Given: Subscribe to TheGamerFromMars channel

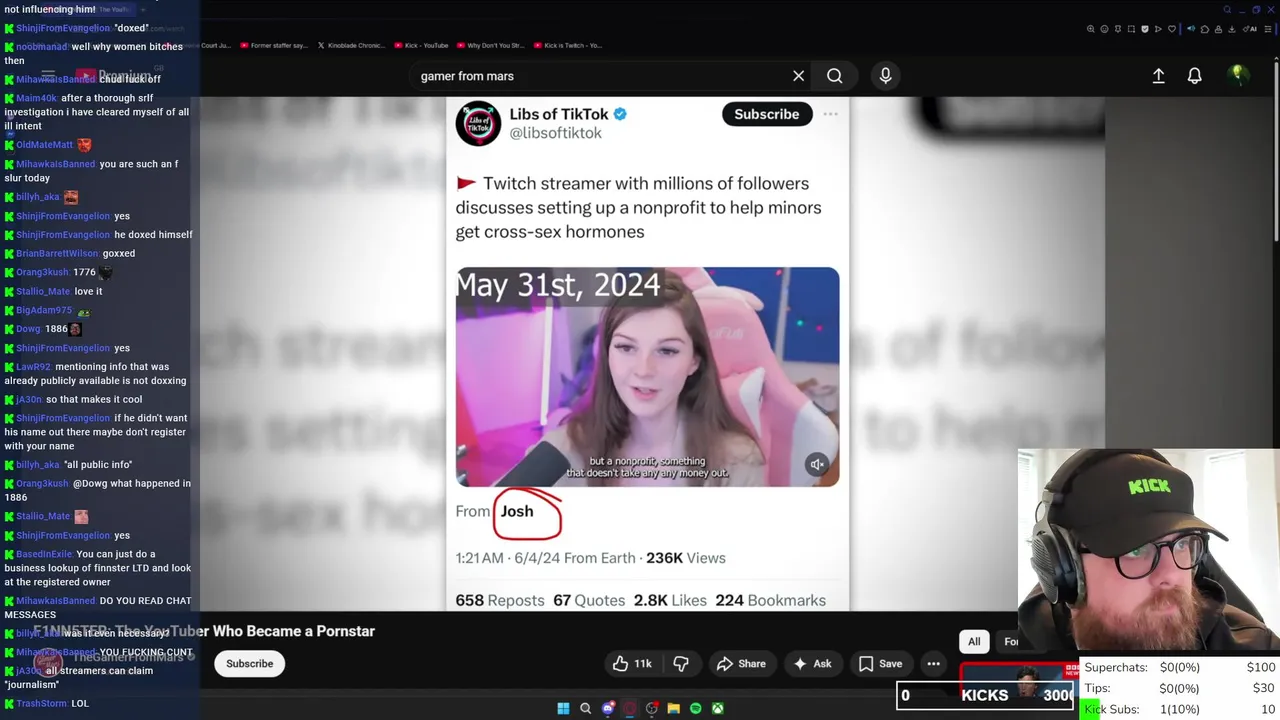Looking at the screenshot, I should [249, 663].
